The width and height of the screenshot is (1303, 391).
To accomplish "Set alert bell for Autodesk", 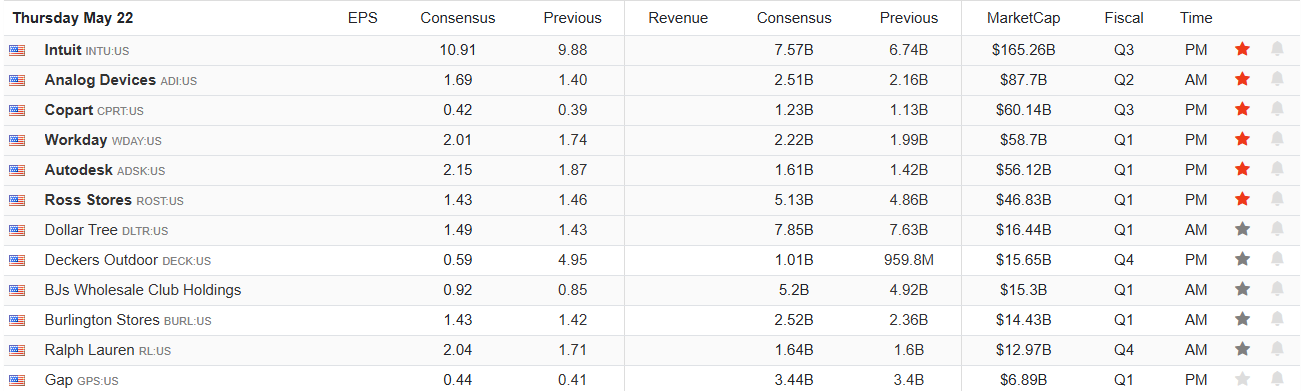I will (x=1277, y=169).
